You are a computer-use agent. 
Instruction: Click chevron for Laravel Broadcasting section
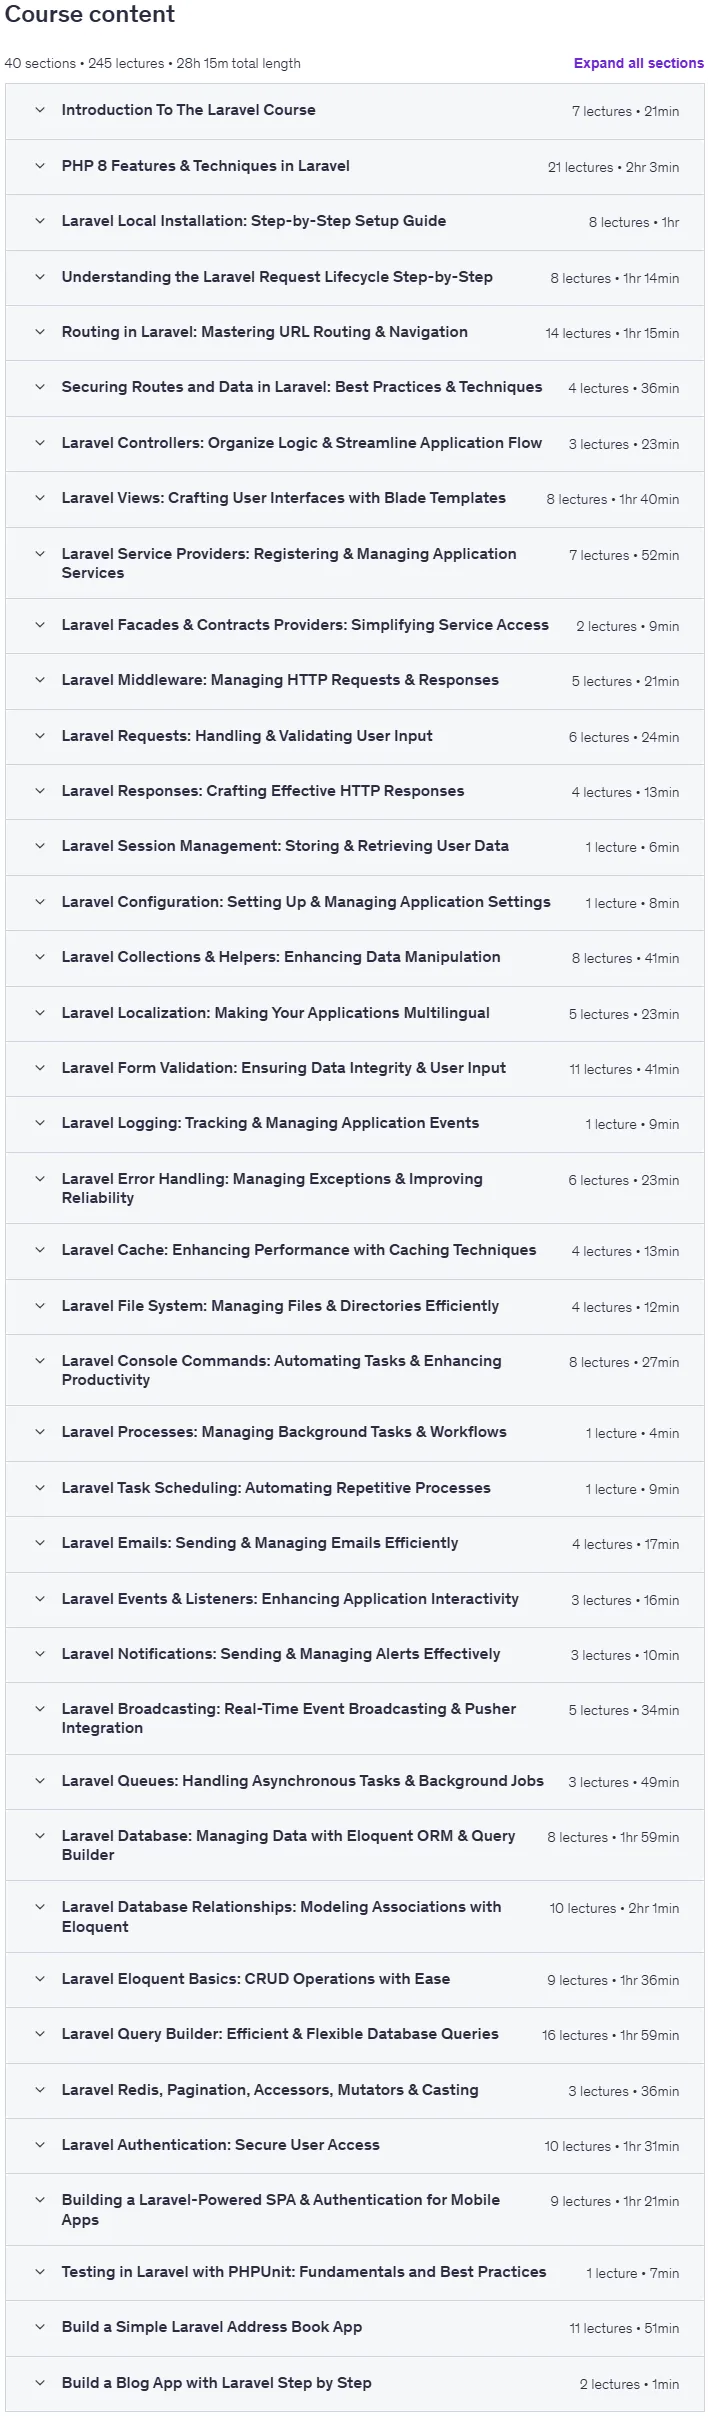[x=40, y=1709]
